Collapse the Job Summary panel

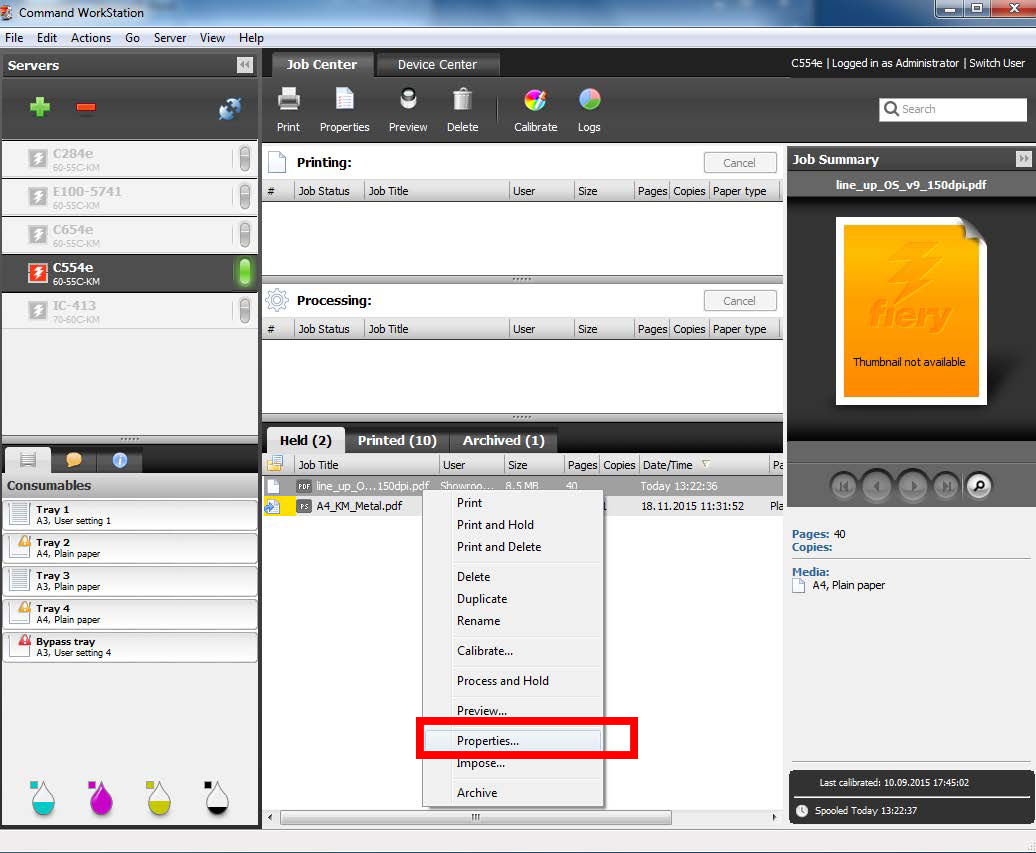[x=1023, y=159]
